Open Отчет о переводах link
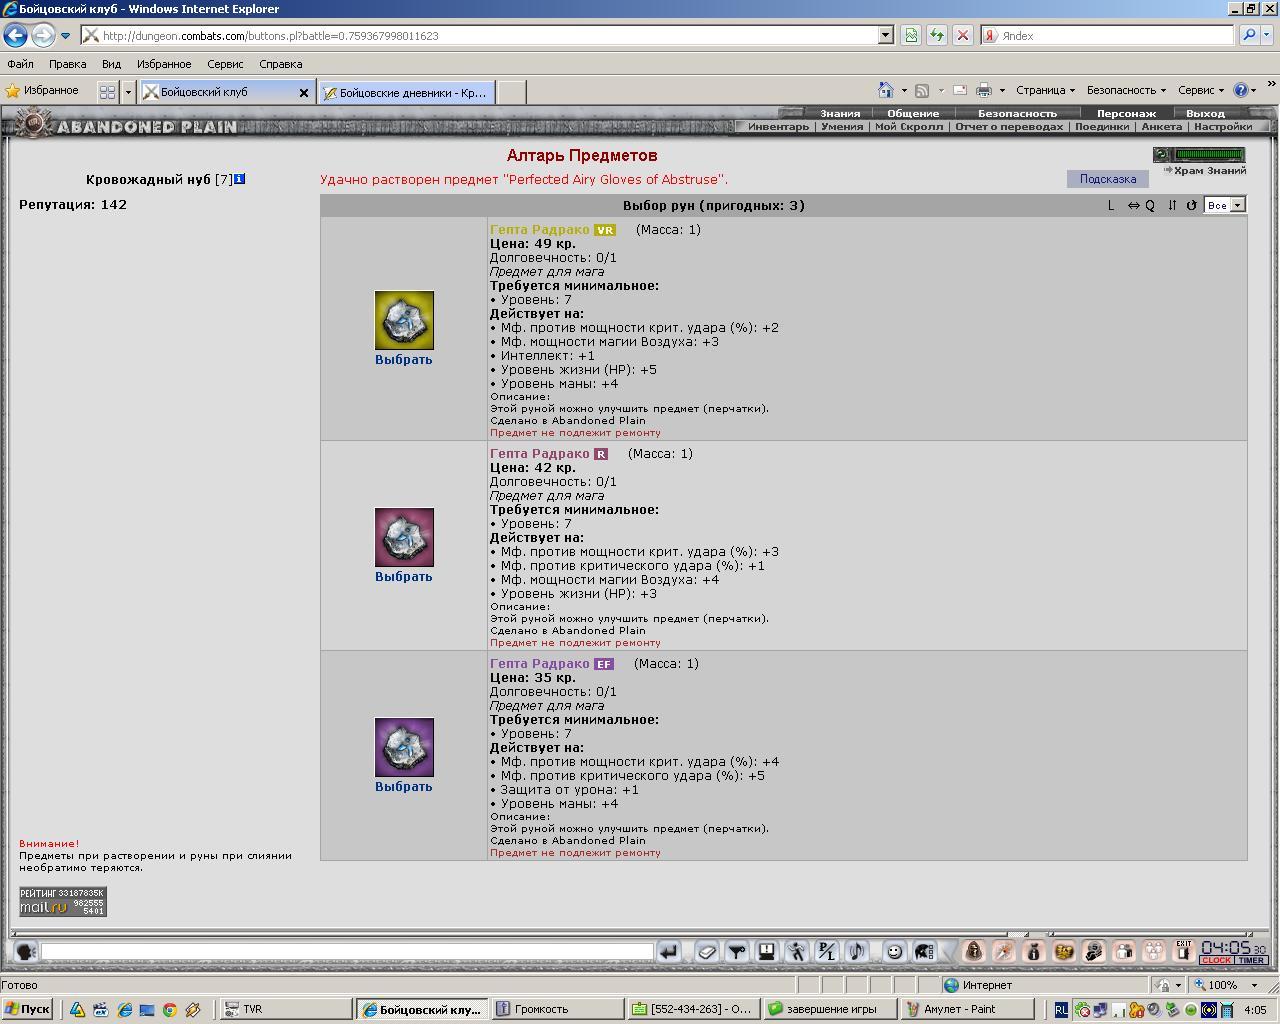Viewport: 1280px width, 1024px height. pos(1009,127)
